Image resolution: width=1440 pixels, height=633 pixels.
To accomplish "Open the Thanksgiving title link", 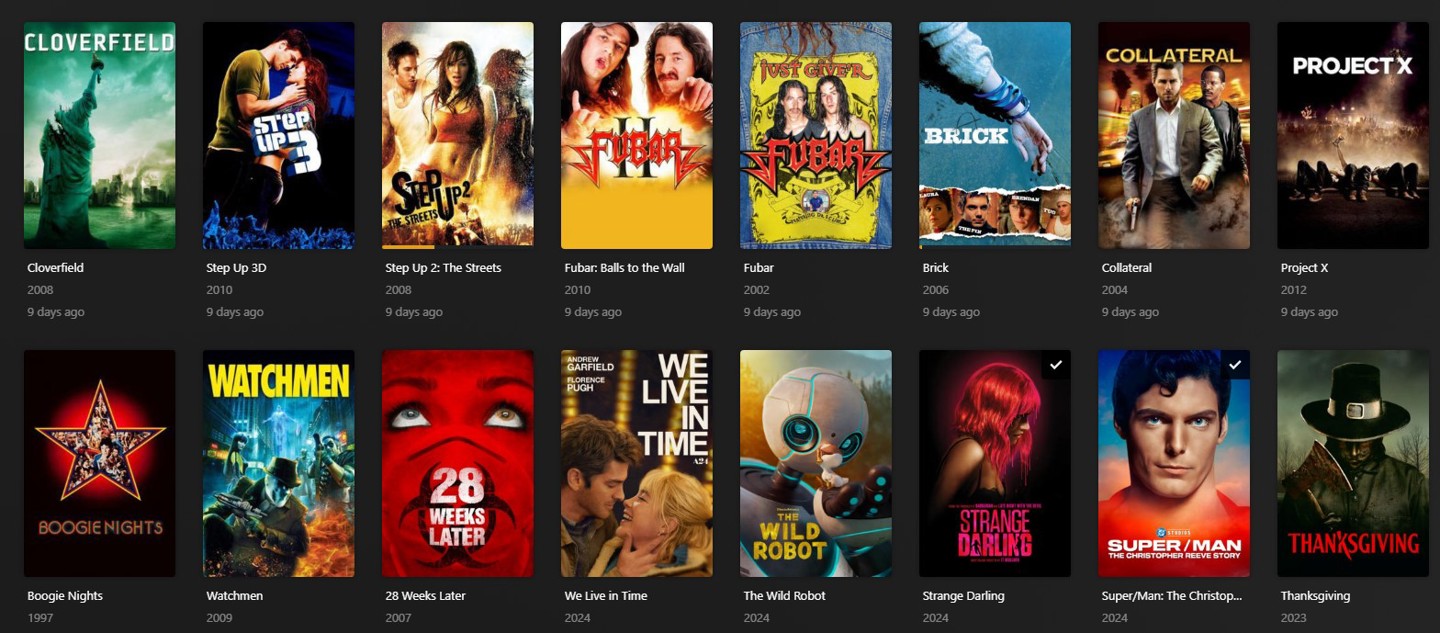I will click(1315, 596).
